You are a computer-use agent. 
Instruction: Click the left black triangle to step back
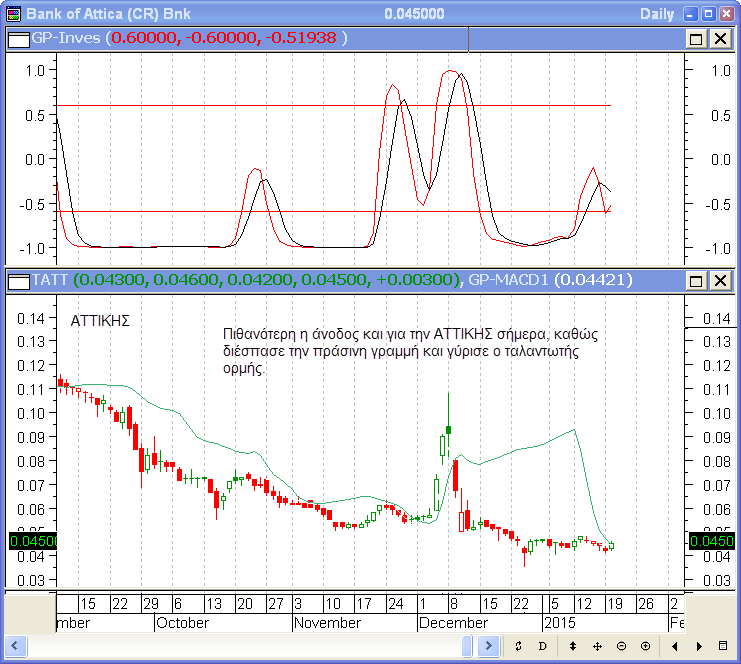[675, 646]
